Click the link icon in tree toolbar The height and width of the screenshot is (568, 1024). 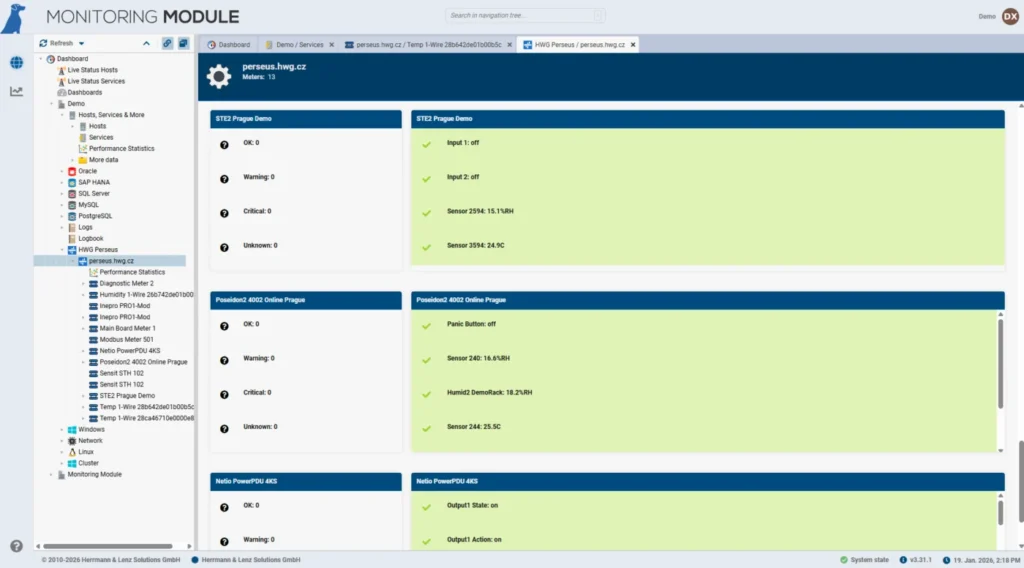[167, 43]
